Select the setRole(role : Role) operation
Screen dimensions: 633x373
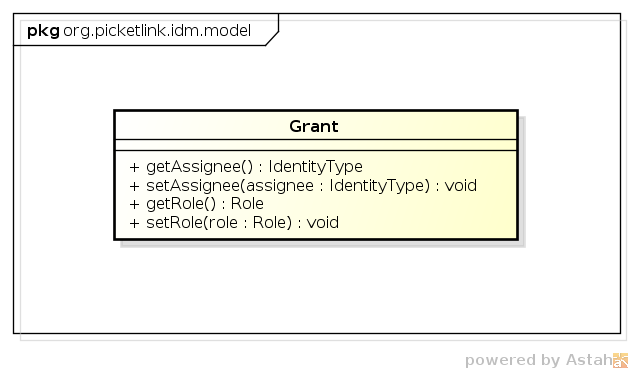[x=234, y=222]
